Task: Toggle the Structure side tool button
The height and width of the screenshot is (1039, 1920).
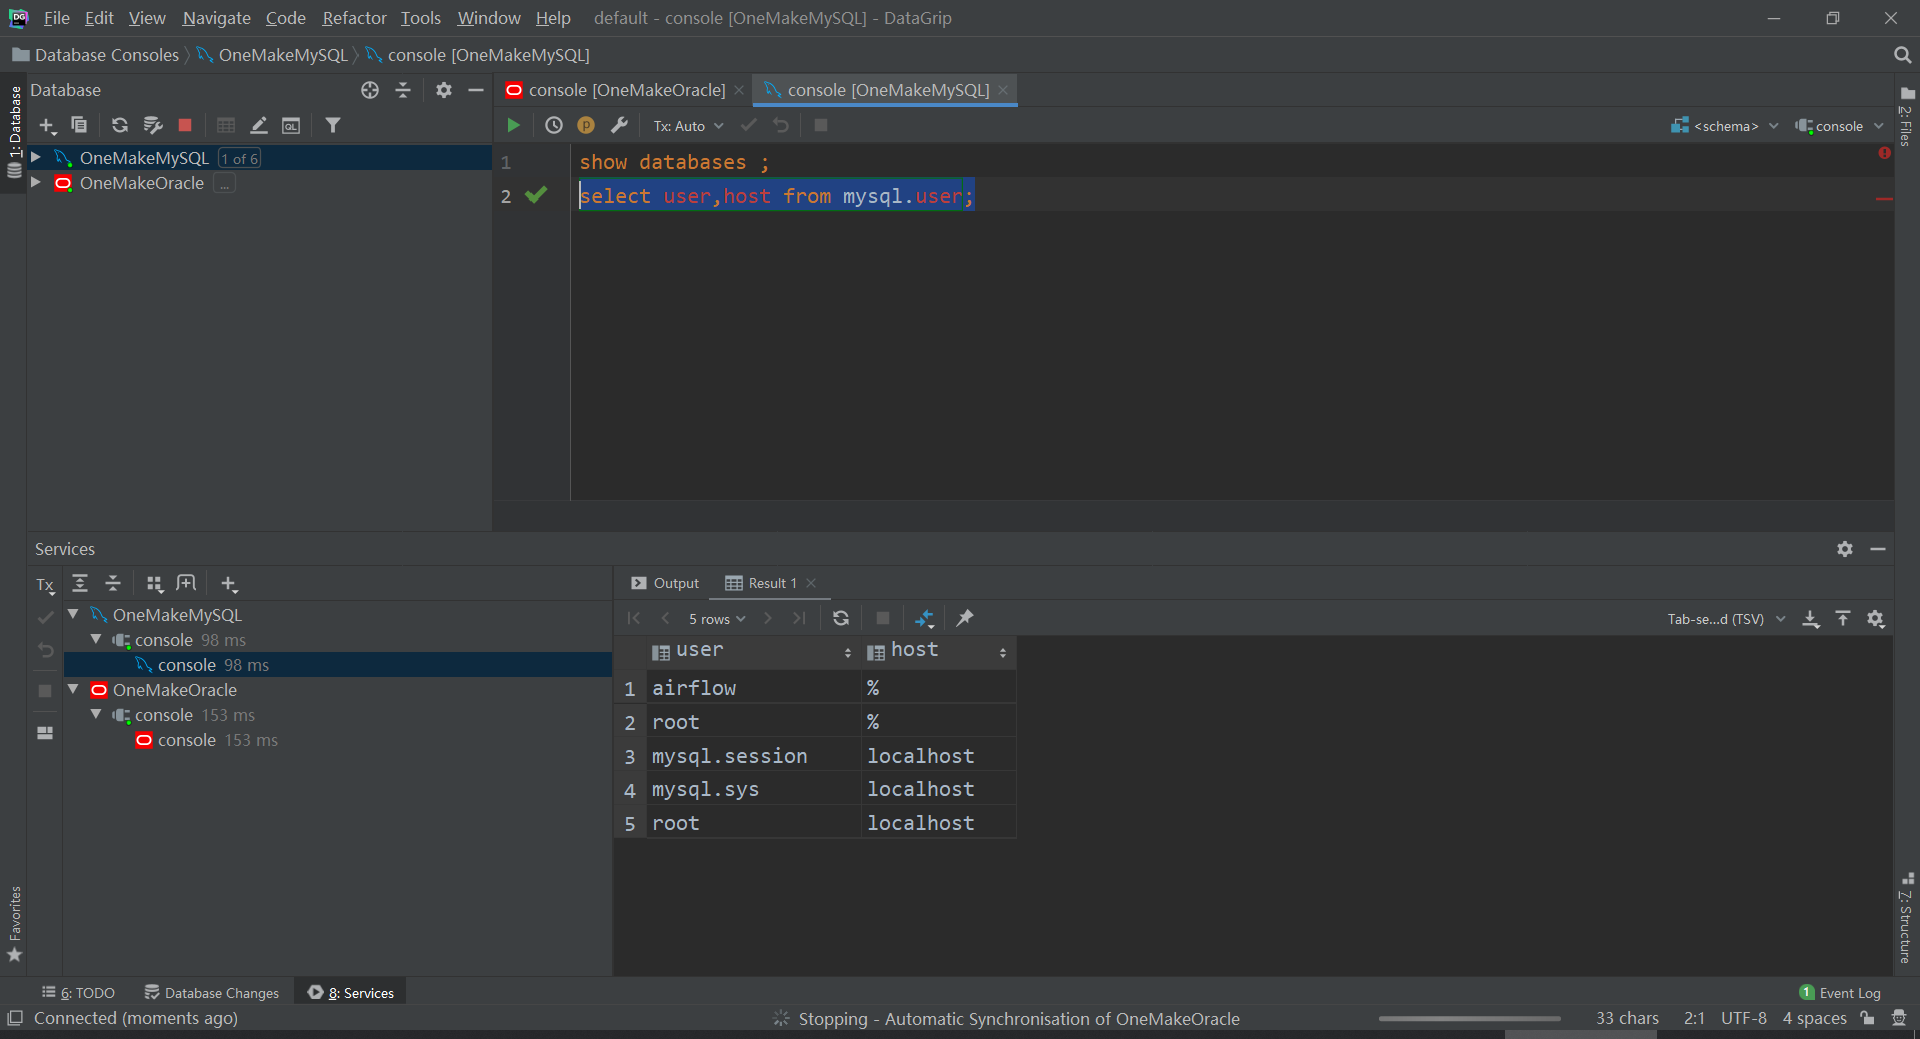Action: click(1906, 918)
